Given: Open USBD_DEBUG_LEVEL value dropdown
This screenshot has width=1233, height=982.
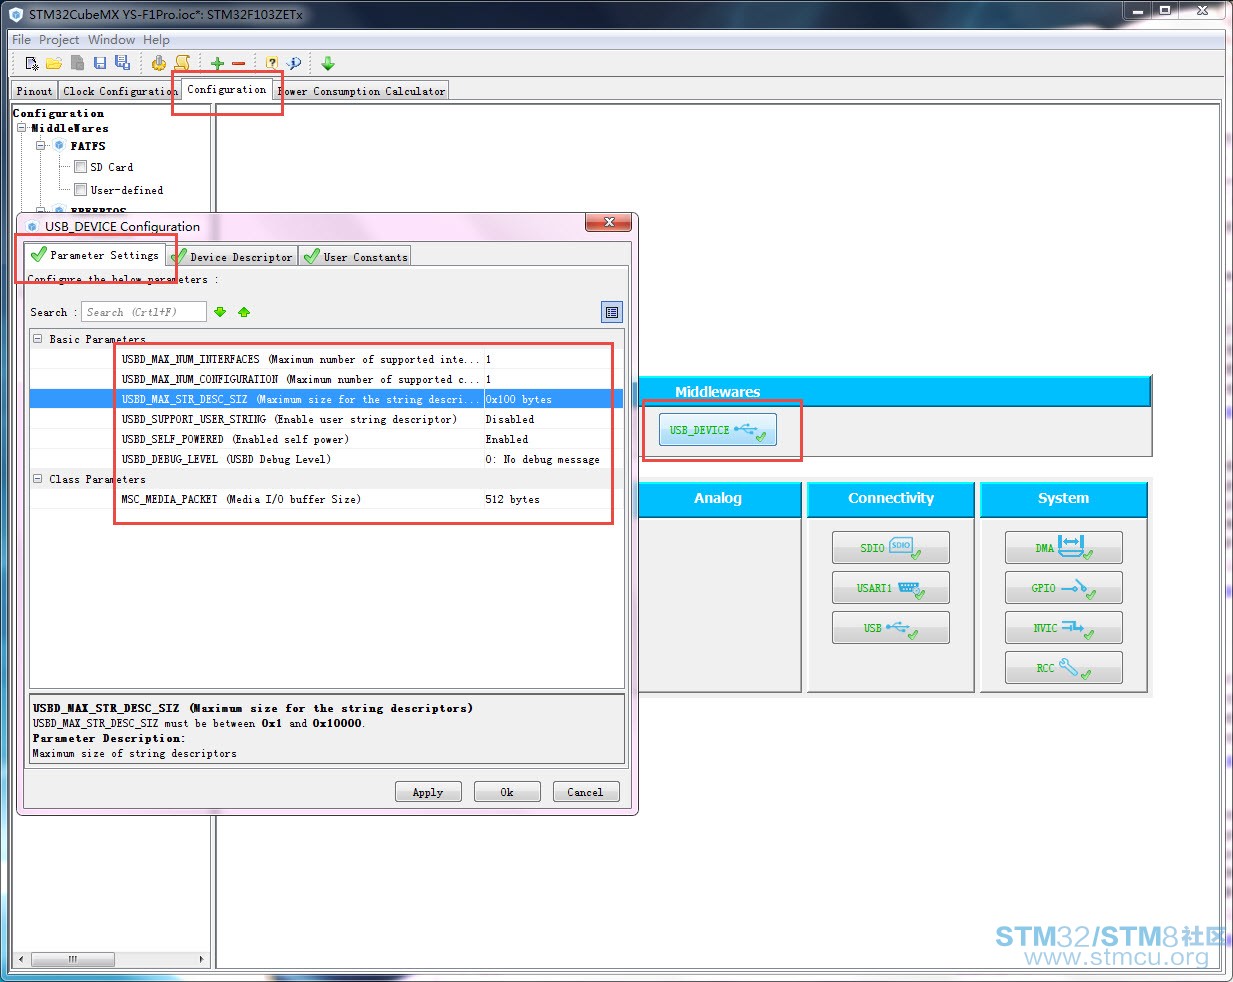Looking at the screenshot, I should coord(553,459).
